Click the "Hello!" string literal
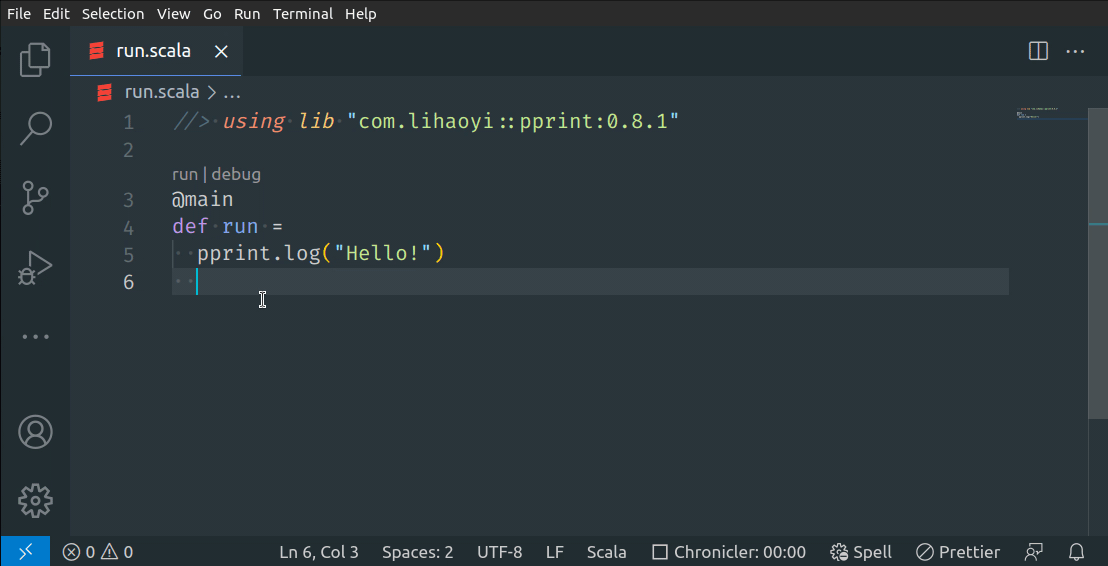 click(x=382, y=253)
